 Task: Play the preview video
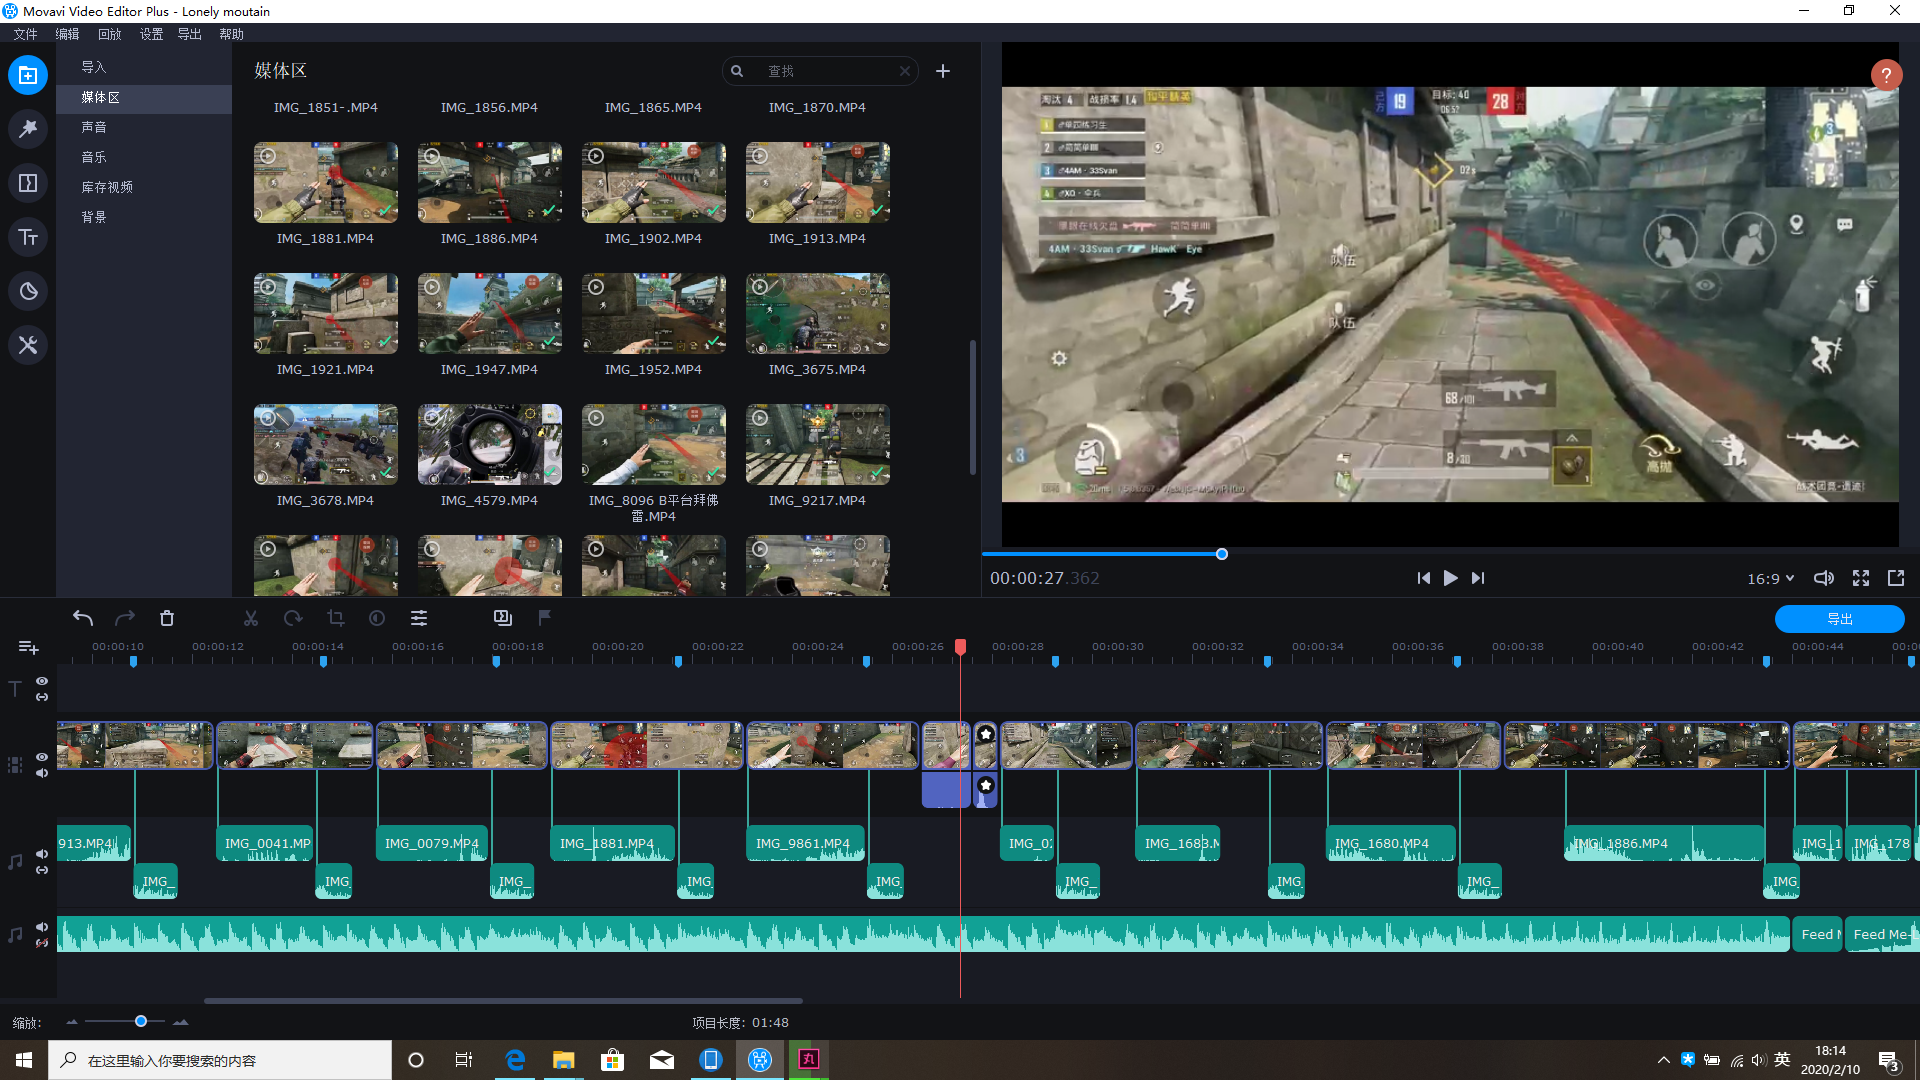(x=1450, y=578)
